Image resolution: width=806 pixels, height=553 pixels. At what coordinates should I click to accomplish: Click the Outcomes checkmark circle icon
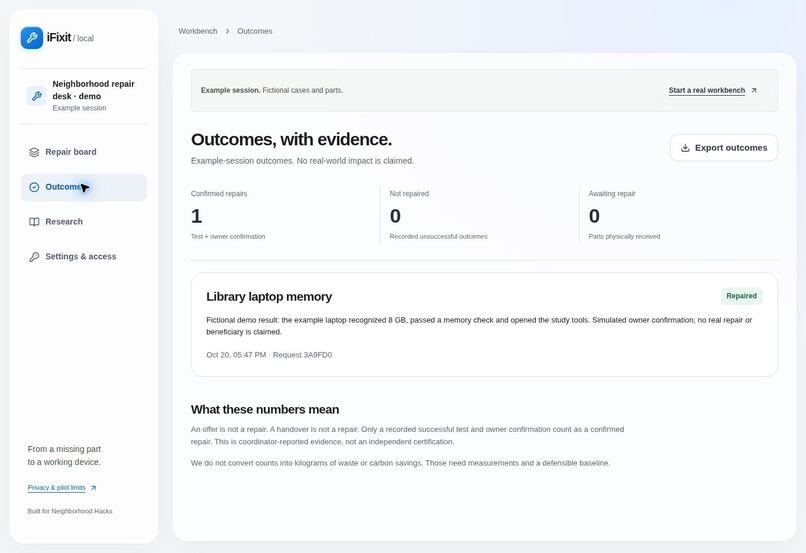[x=34, y=187]
